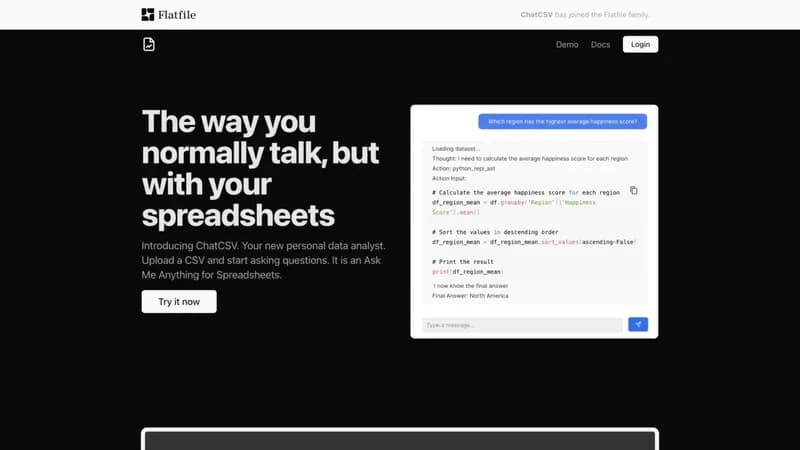This screenshot has height=450, width=800.
Task: Click the blue happiness score question bubble
Action: point(562,121)
